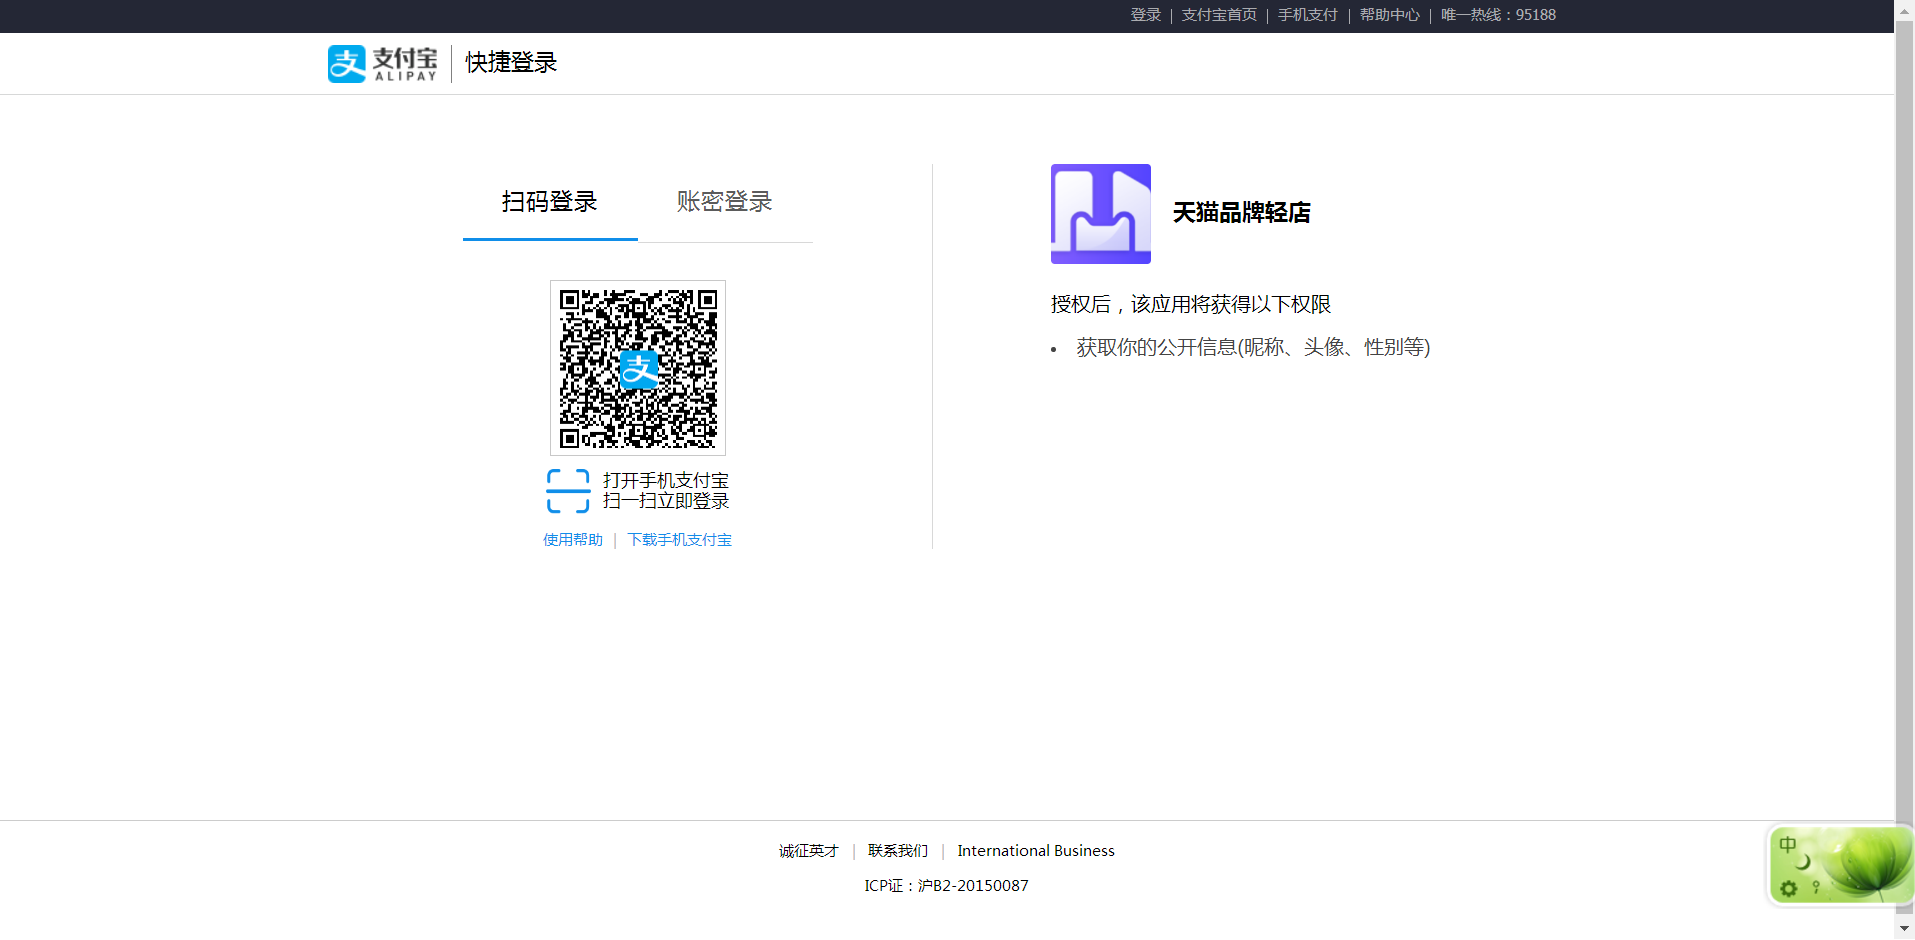Switch to the 扫码登录 tab
The image size is (1915, 940).
pos(550,202)
